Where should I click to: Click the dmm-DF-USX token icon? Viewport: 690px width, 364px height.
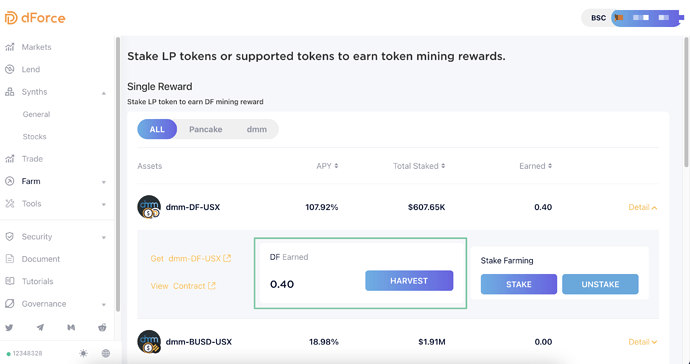(x=149, y=207)
